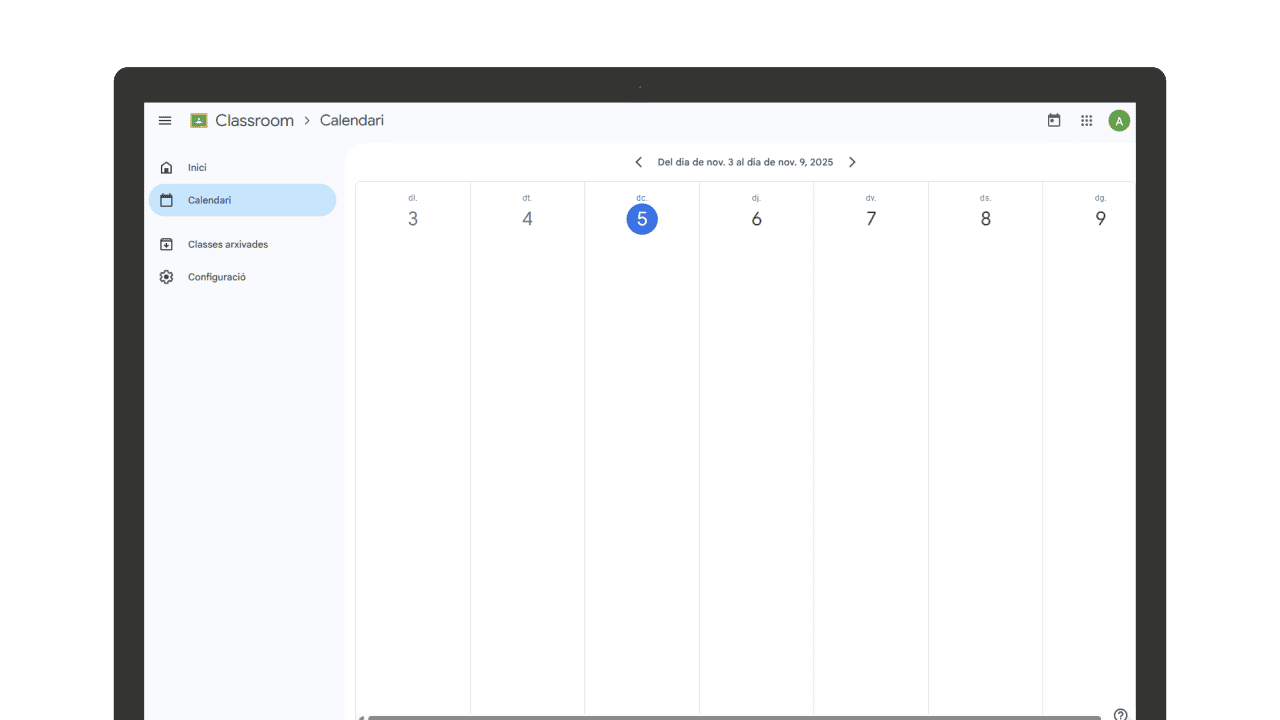
Task: Click the Configuració gear icon
Action: [x=166, y=277]
